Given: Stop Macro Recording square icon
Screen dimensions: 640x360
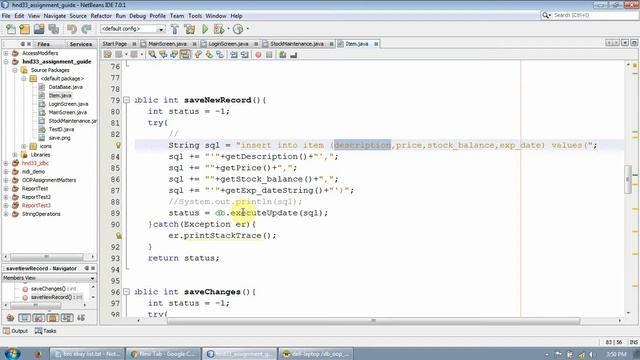Looking at the screenshot, I should click(269, 55).
